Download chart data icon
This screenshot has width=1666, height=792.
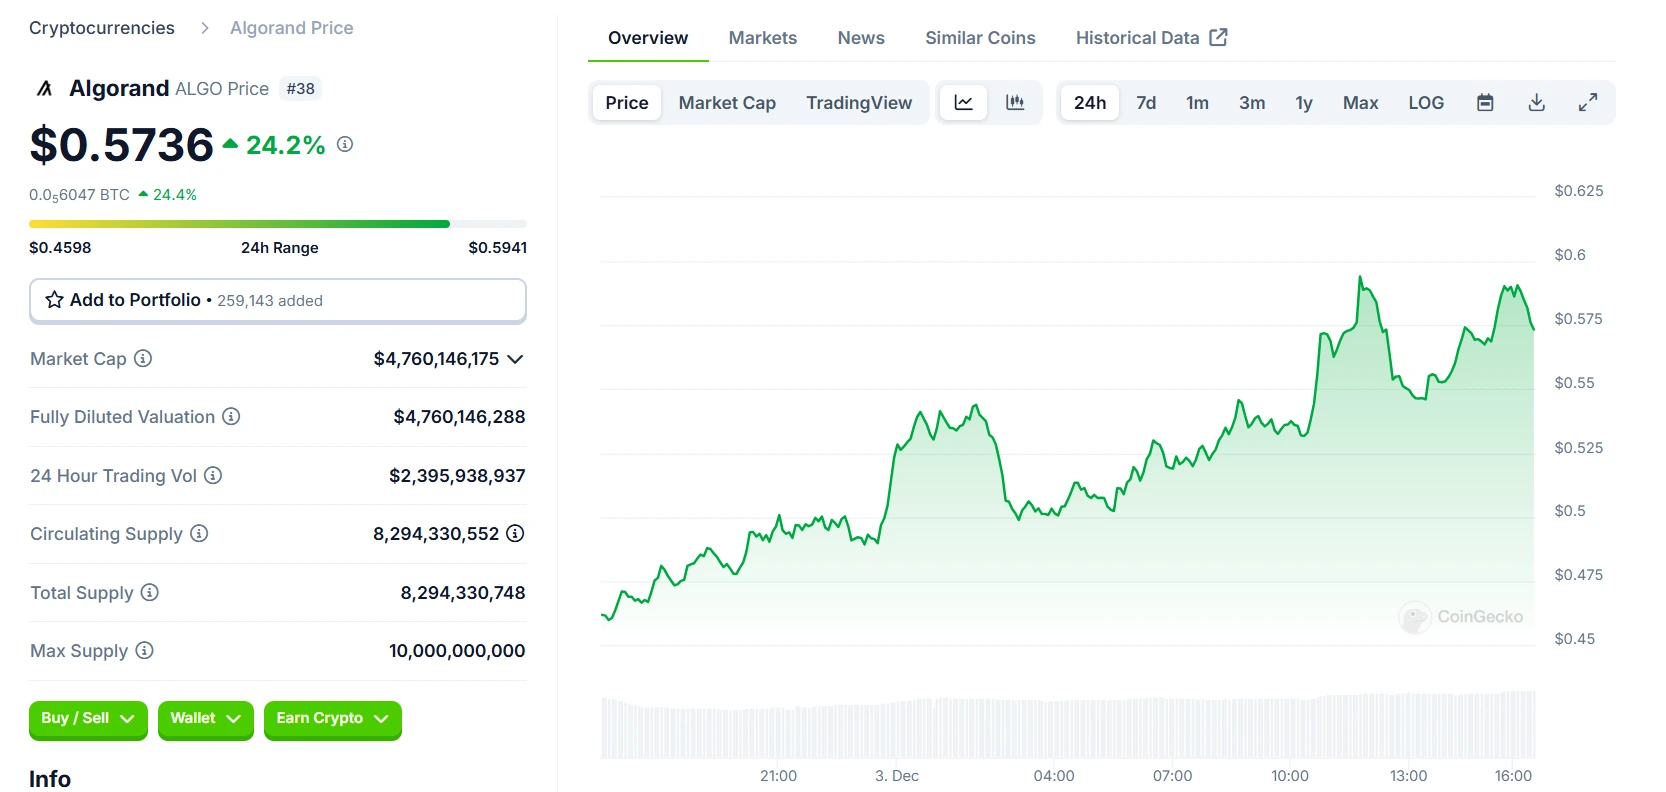click(1537, 102)
